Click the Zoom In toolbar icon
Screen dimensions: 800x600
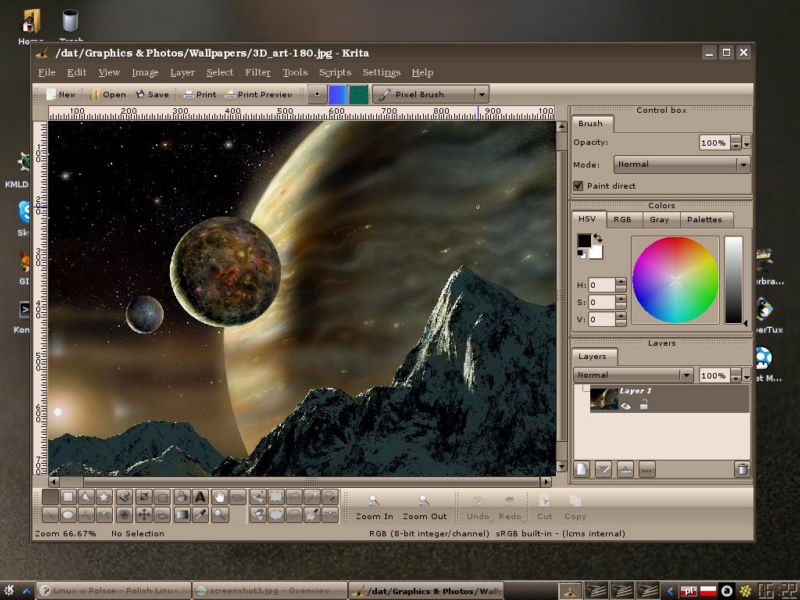[374, 508]
